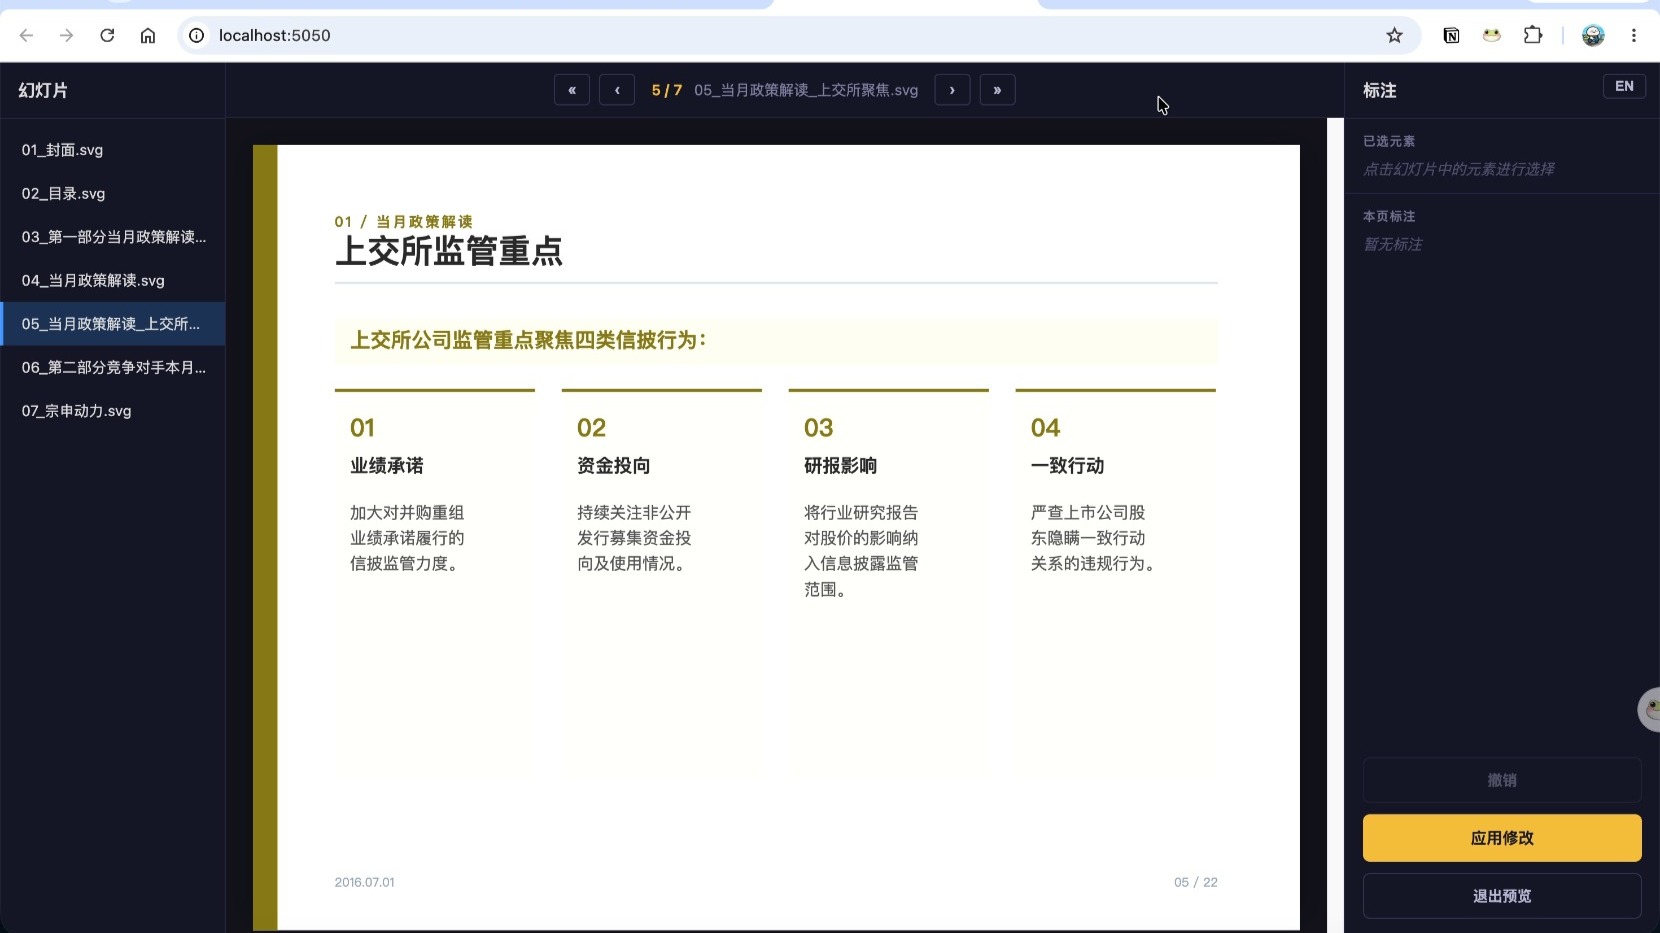Go to the next slide
Screen dimensions: 1660x933
click(952, 90)
